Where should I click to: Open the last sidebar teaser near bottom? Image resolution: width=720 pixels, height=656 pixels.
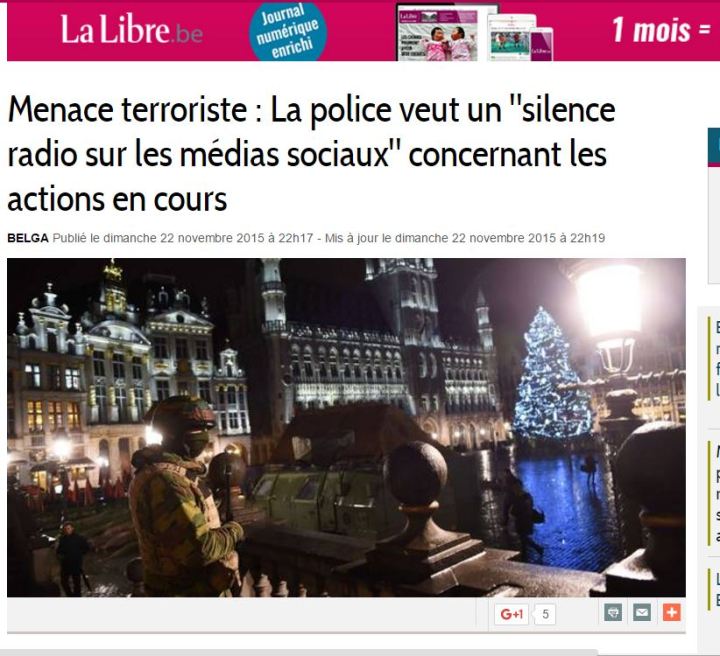click(715, 589)
